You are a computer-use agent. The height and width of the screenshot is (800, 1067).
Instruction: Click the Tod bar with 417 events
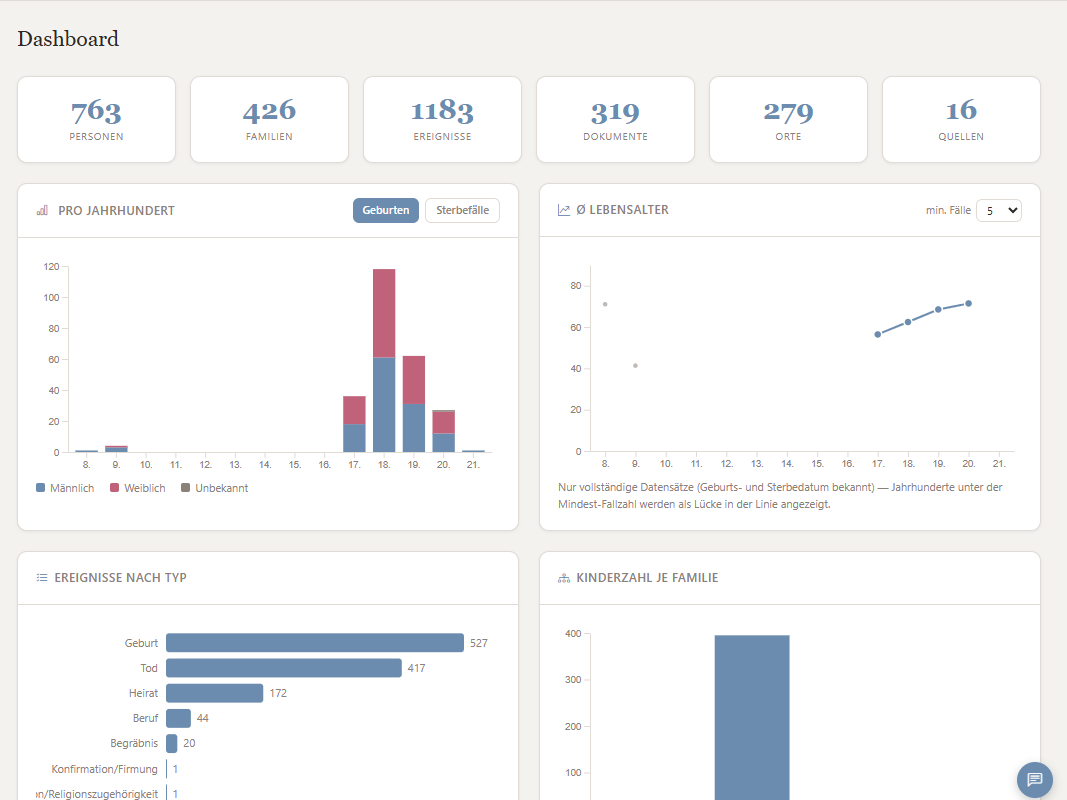click(x=284, y=668)
